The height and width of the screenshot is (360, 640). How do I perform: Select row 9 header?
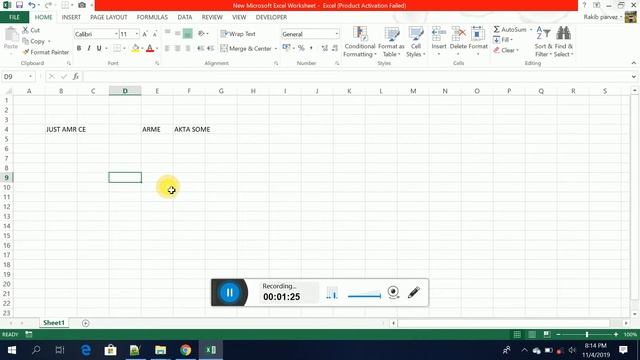tap(7, 178)
